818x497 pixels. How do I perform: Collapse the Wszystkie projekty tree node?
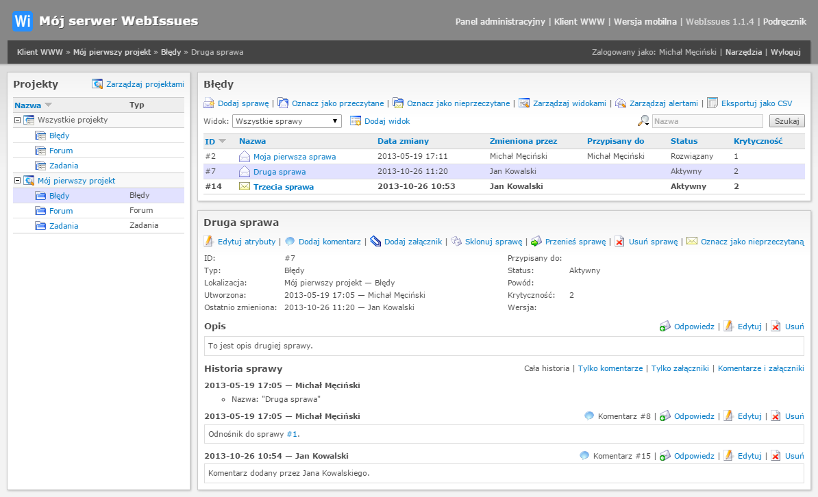(x=17, y=120)
